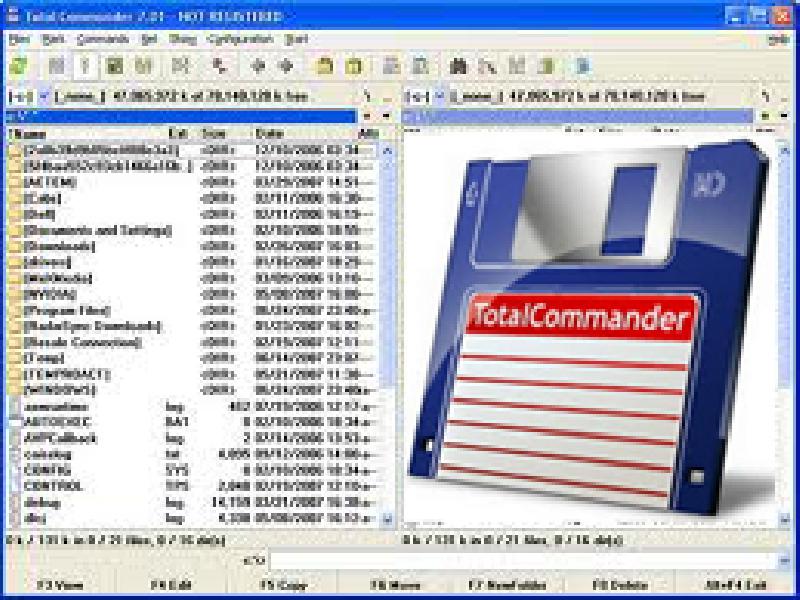This screenshot has height=600, width=800.
Task: Open the command line history dropdown
Action: 785,561
